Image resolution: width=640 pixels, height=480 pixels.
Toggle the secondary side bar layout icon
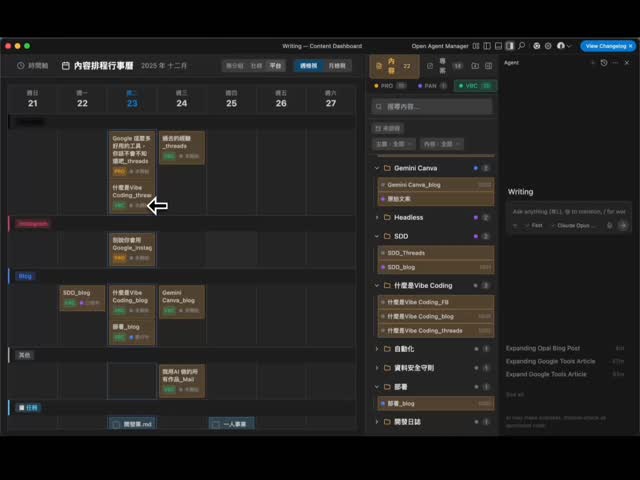point(509,46)
